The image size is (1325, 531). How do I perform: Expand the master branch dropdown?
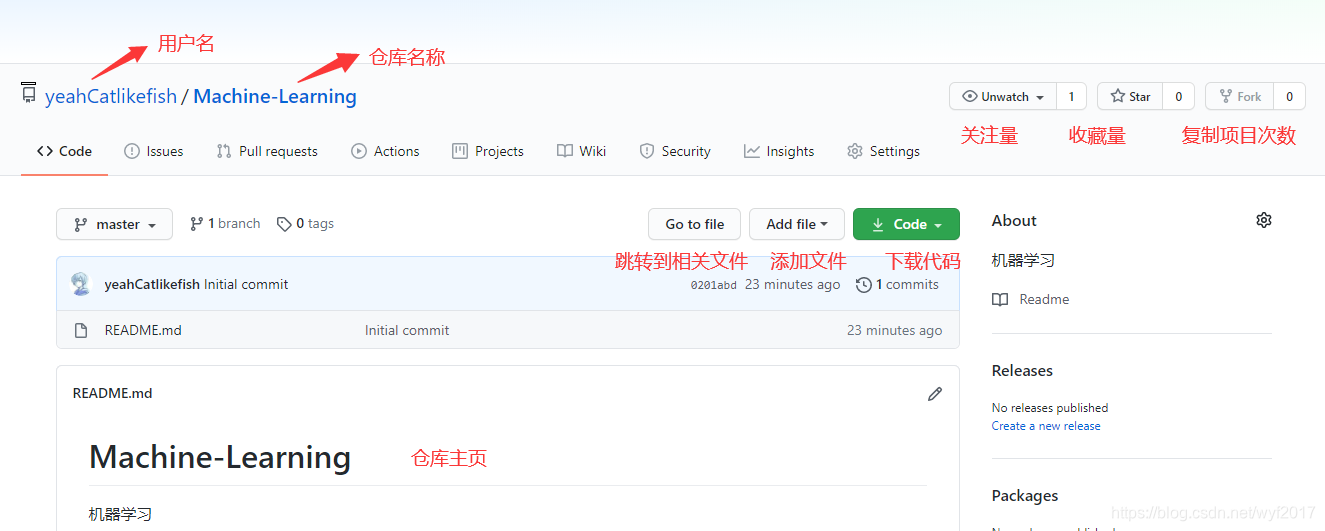(x=114, y=224)
